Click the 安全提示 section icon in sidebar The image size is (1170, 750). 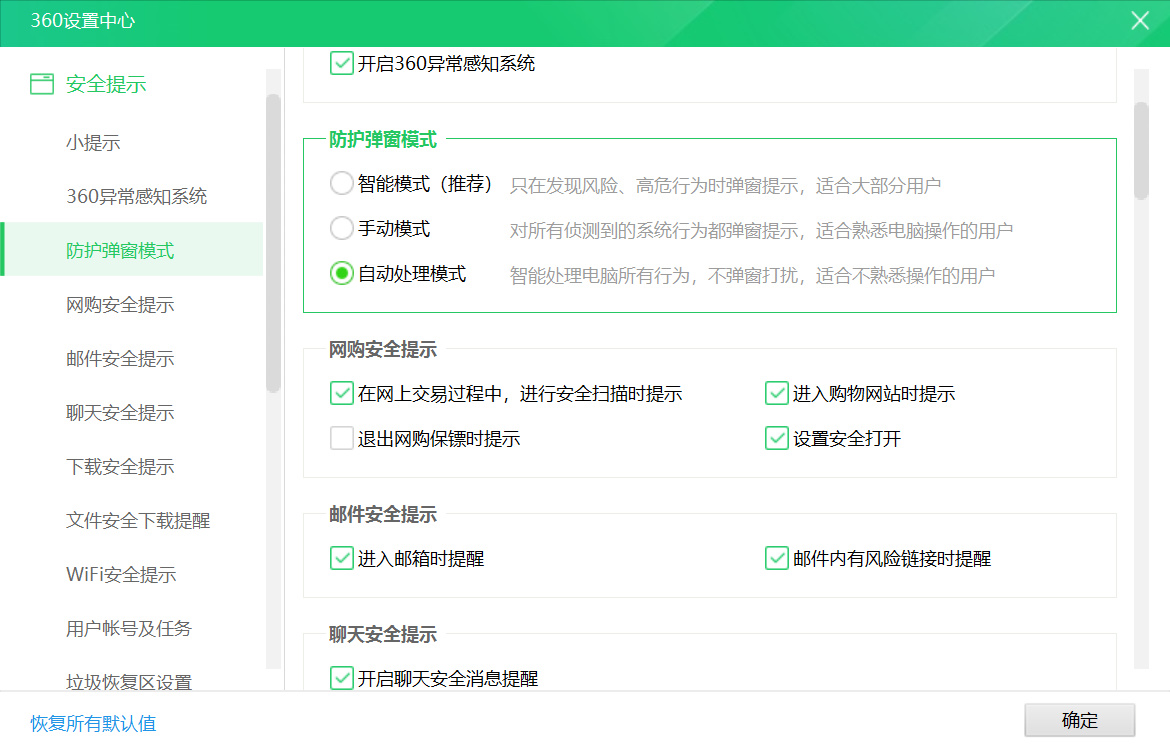pyautogui.click(x=42, y=84)
